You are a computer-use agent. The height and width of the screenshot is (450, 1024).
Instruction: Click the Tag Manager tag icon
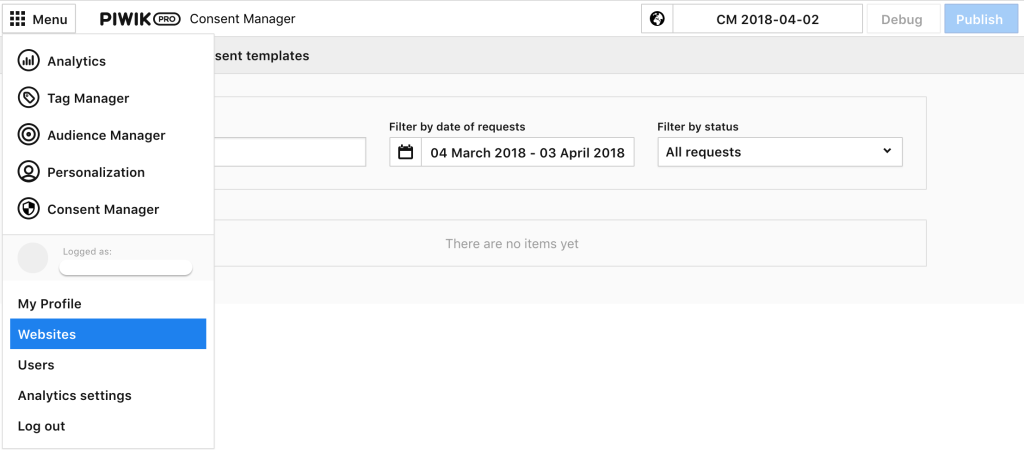pos(29,99)
